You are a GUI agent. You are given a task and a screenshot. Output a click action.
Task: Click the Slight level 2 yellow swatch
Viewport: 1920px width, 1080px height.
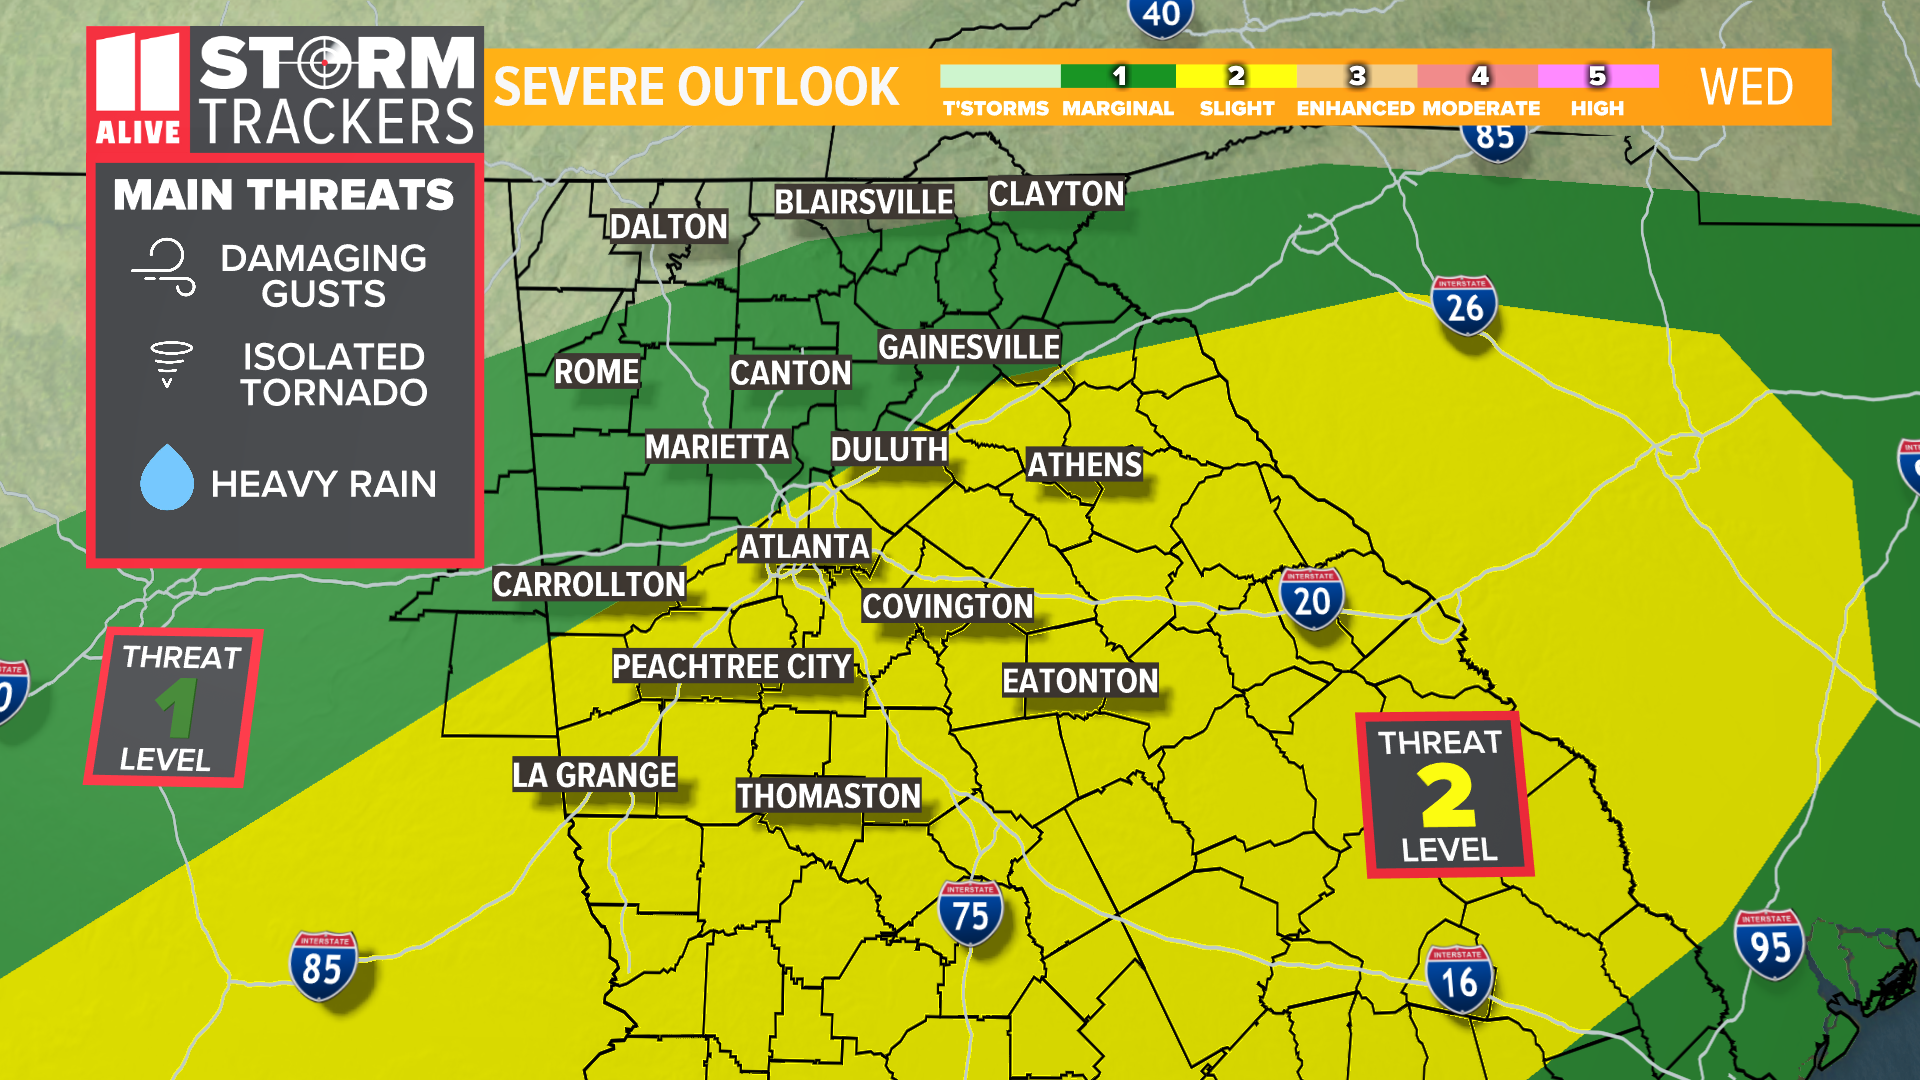1236,76
